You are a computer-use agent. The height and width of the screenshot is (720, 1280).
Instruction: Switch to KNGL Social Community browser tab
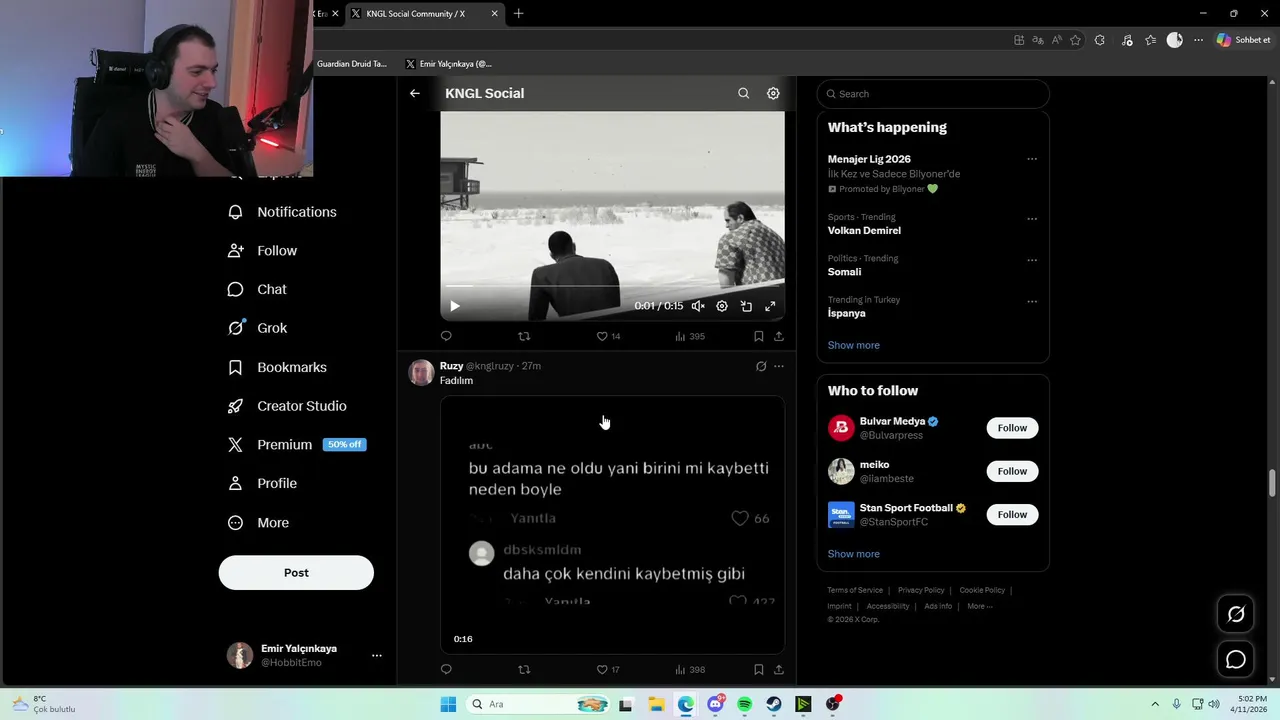(424, 14)
